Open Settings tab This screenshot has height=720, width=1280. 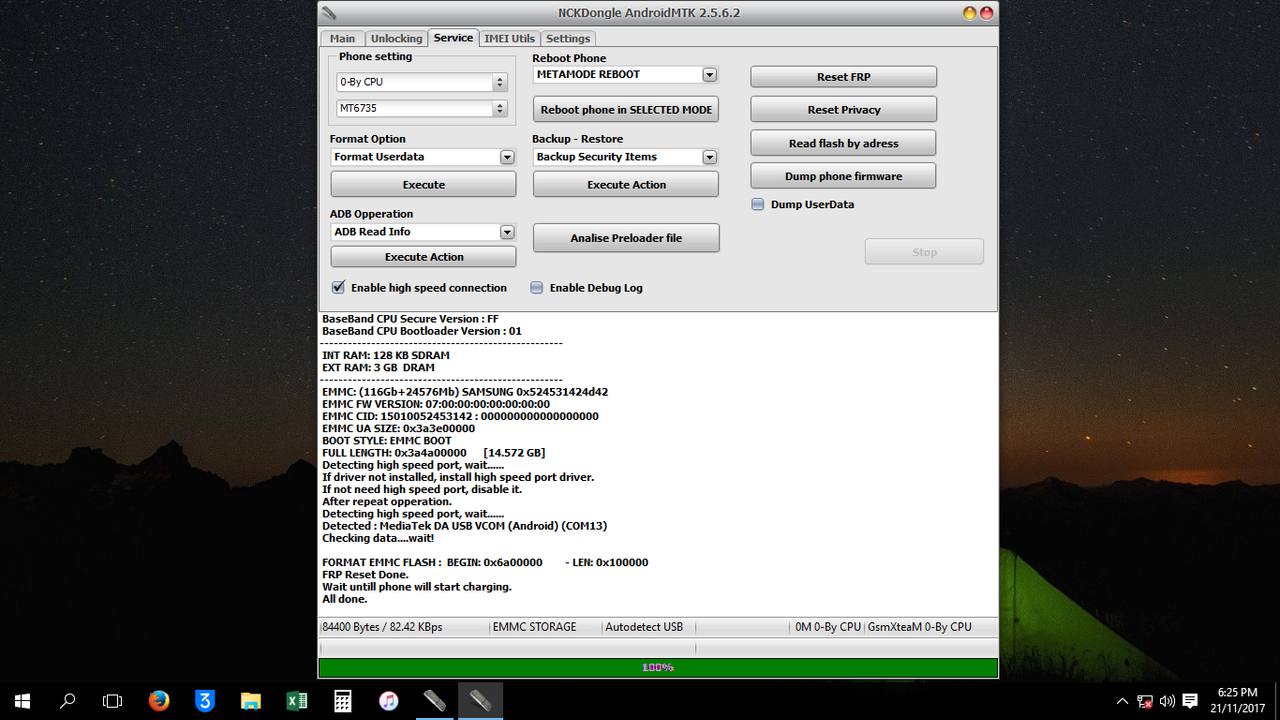[x=568, y=39]
